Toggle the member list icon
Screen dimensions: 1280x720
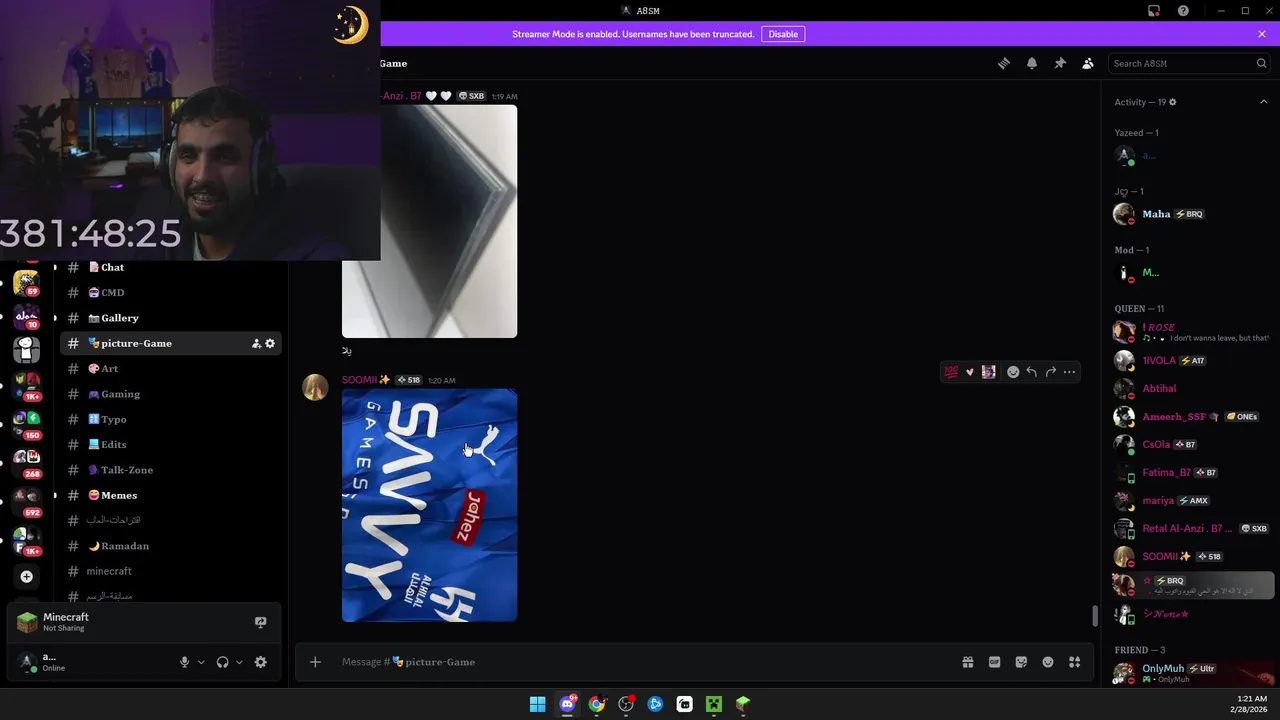1088,63
